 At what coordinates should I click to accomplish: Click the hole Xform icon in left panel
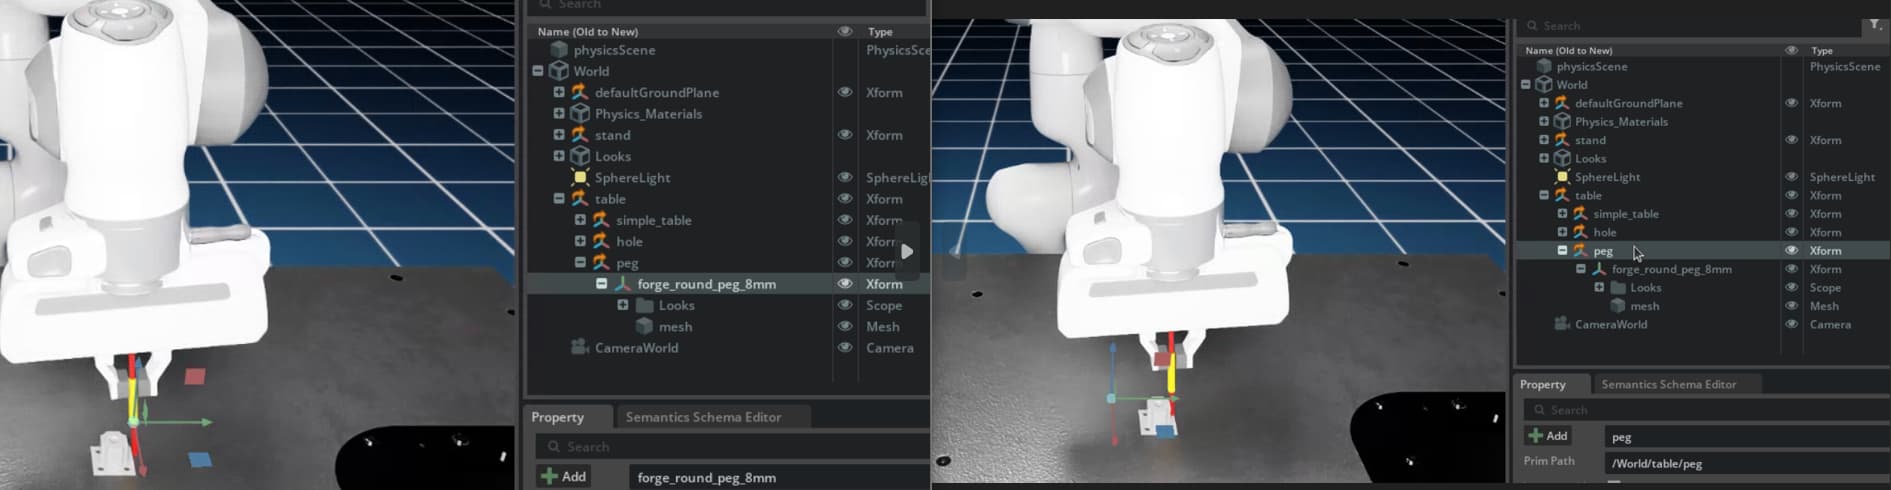pos(601,241)
